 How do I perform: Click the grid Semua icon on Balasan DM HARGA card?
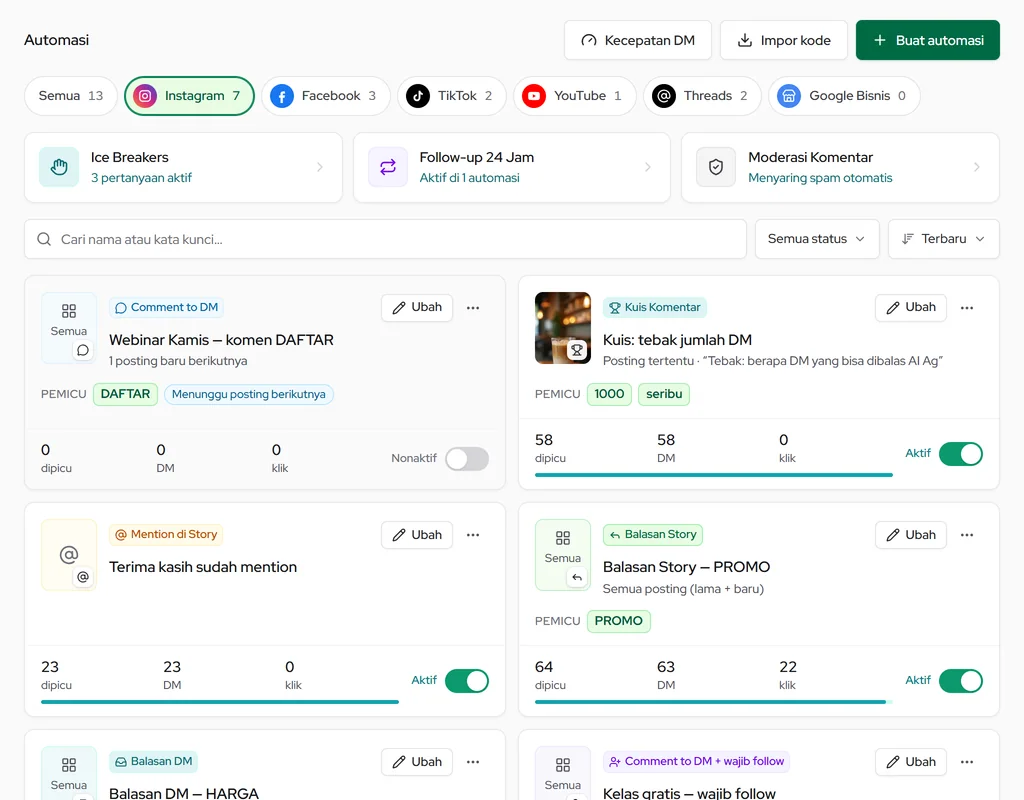point(69,765)
